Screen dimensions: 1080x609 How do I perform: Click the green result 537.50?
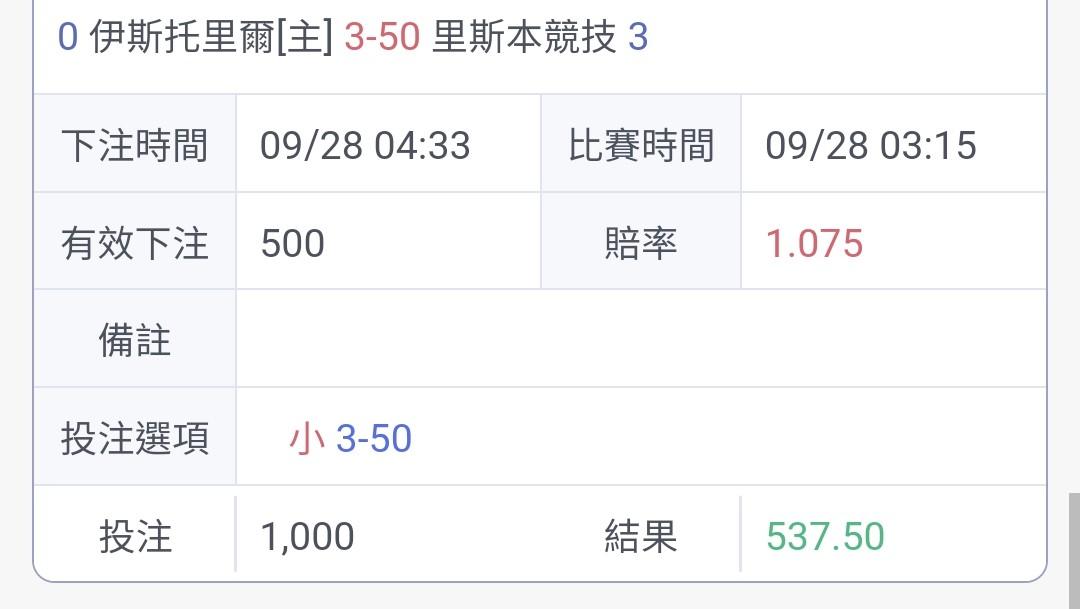[x=825, y=536]
